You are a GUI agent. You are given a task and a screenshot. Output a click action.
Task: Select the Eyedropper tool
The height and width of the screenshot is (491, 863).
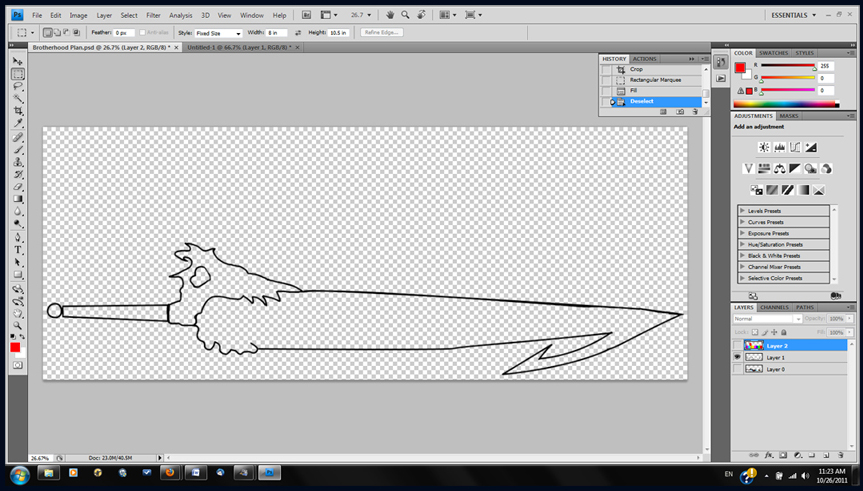coord(18,123)
